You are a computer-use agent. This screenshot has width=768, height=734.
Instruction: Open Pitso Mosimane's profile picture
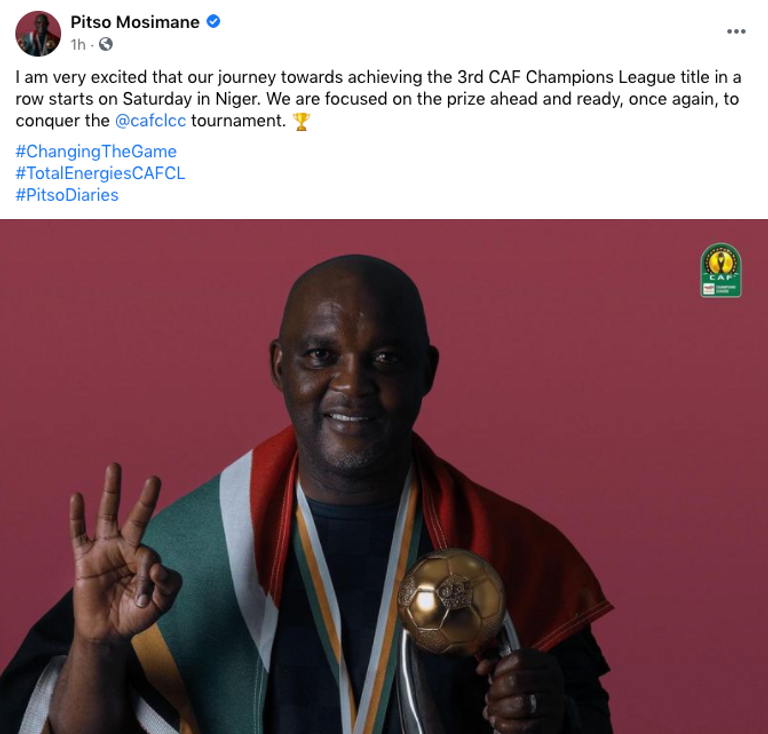(x=38, y=34)
